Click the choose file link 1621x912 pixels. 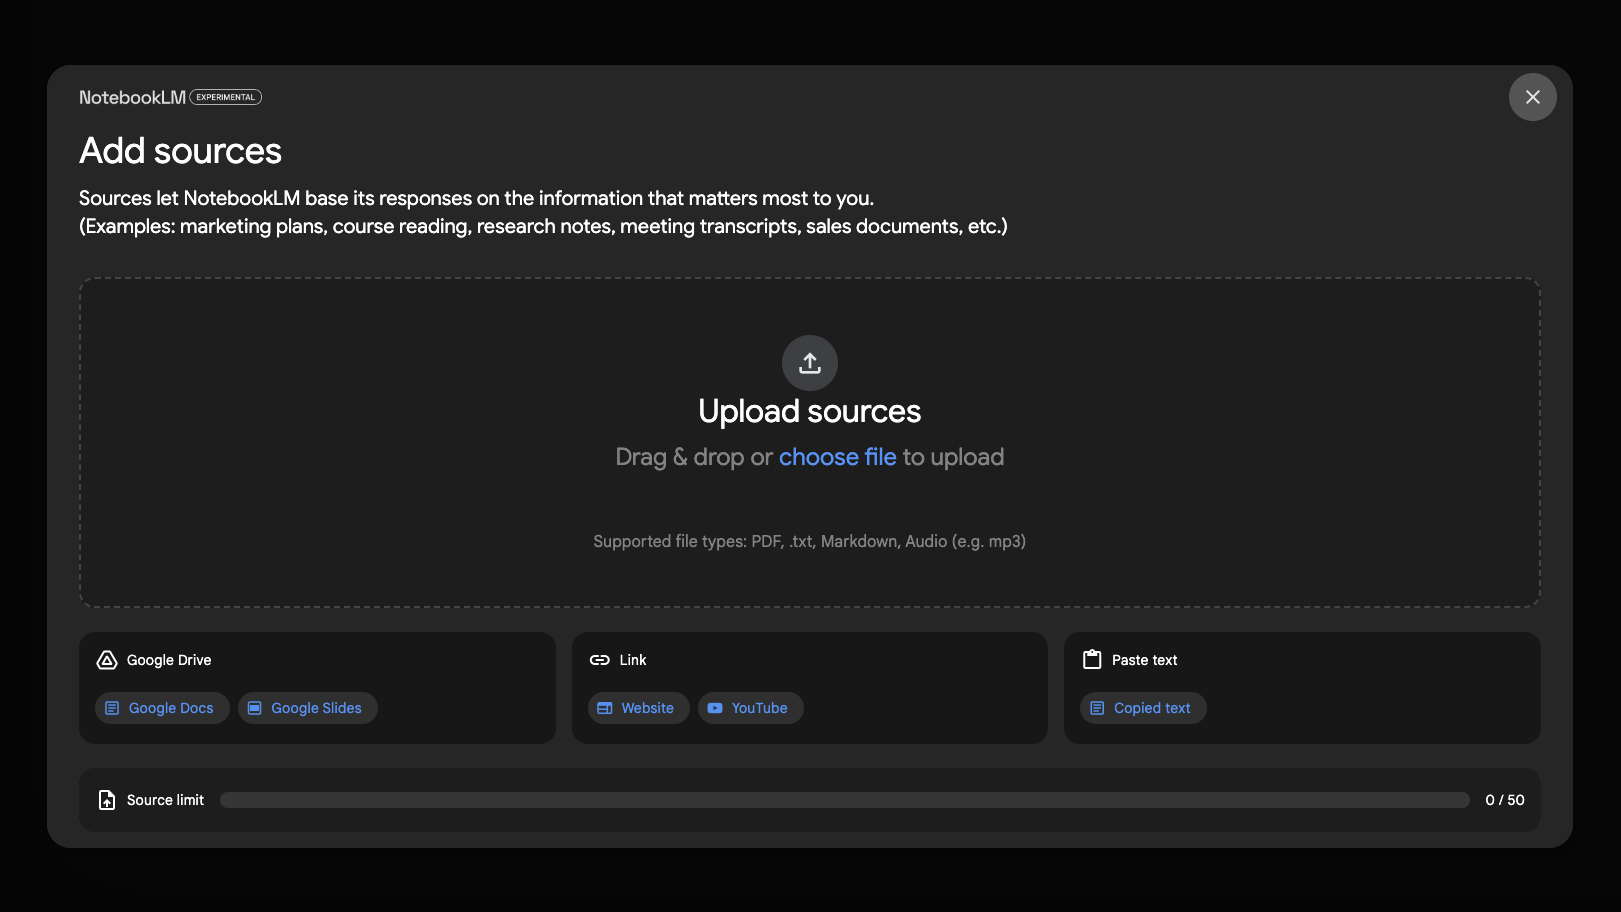837,457
